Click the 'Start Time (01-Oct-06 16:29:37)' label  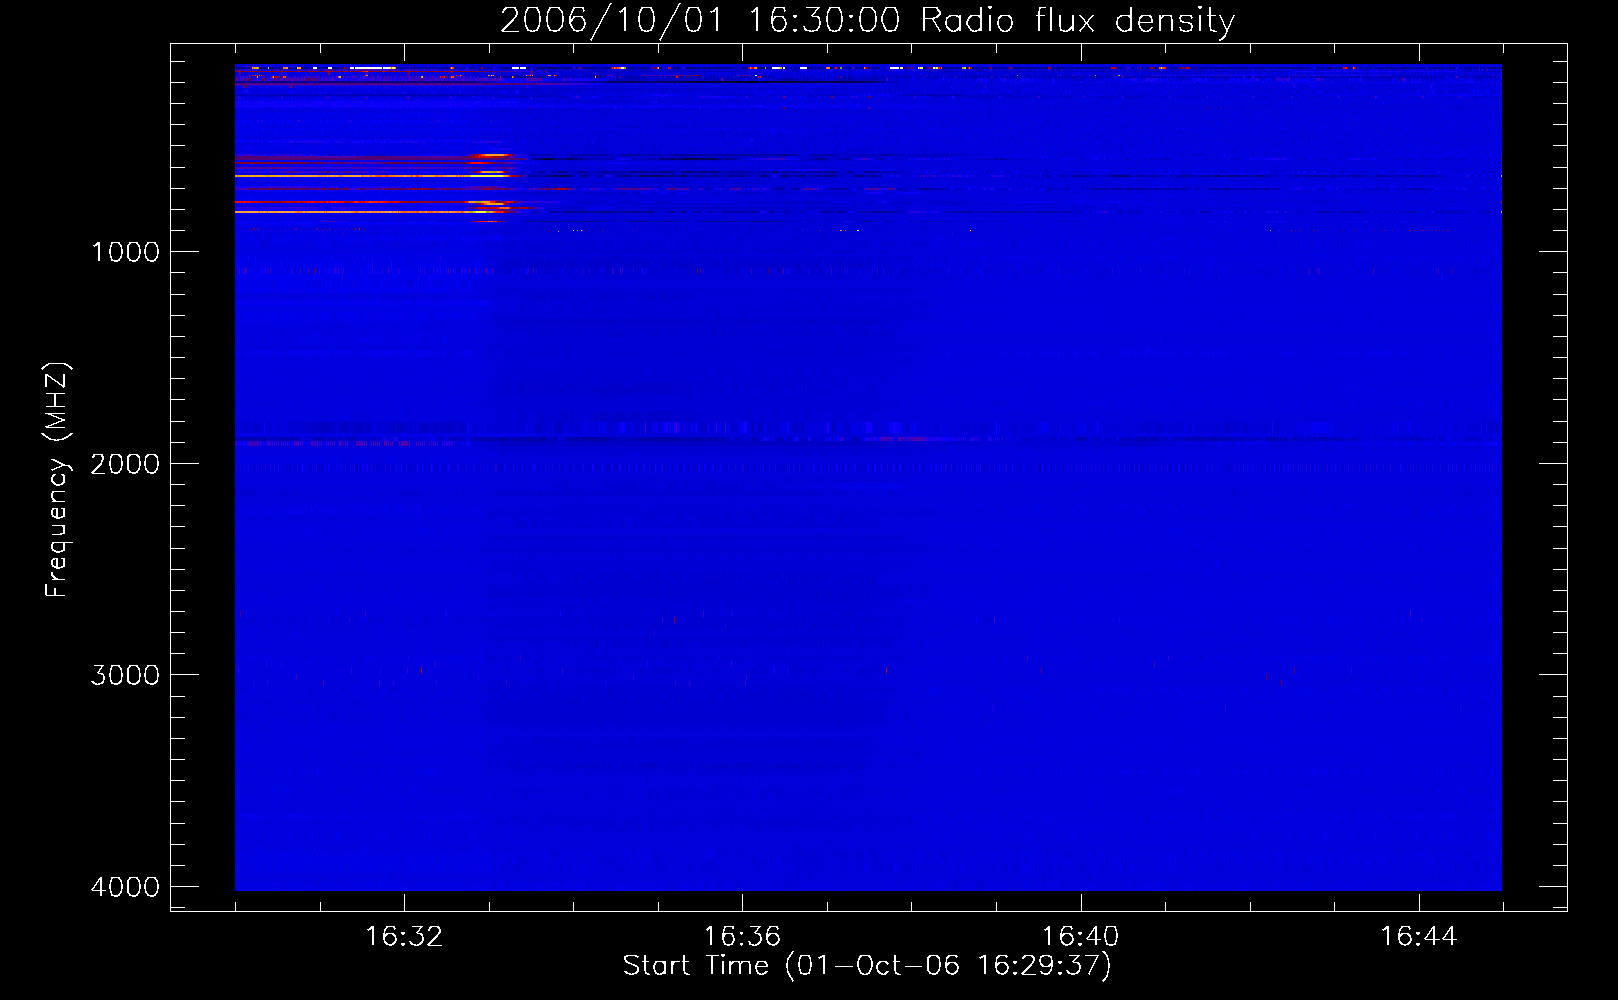coord(867,966)
